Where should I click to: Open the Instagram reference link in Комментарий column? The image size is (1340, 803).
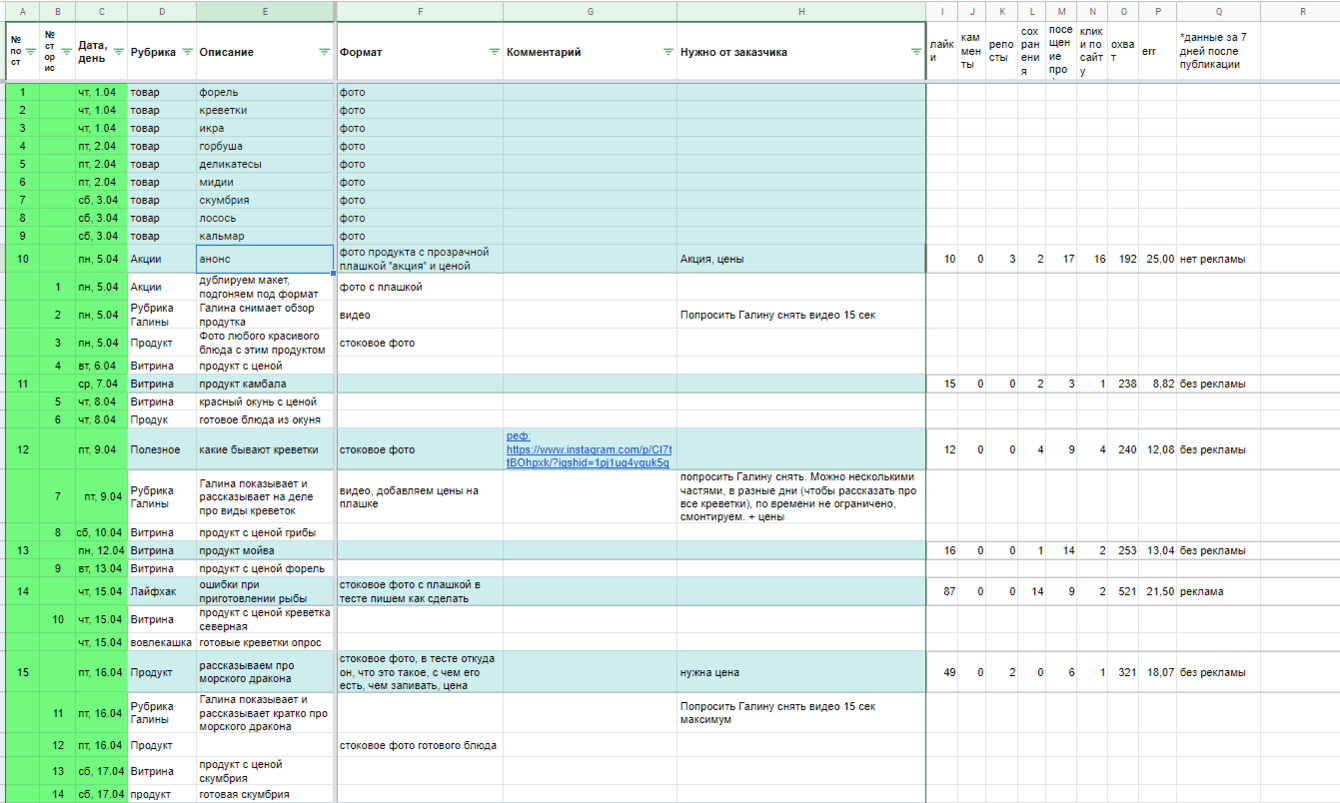[x=589, y=450]
